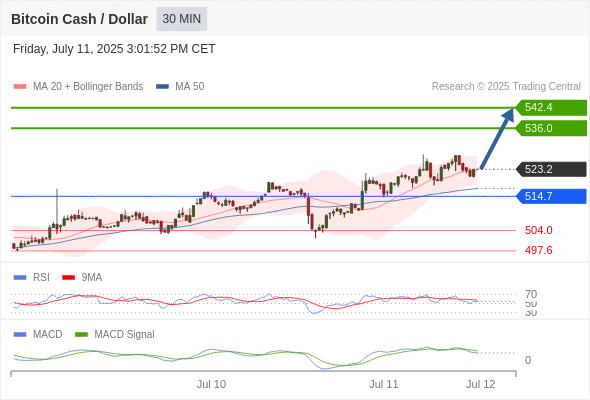Select the 542.4 green resistance label
Viewport: 590px width, 400px height.
(x=551, y=108)
